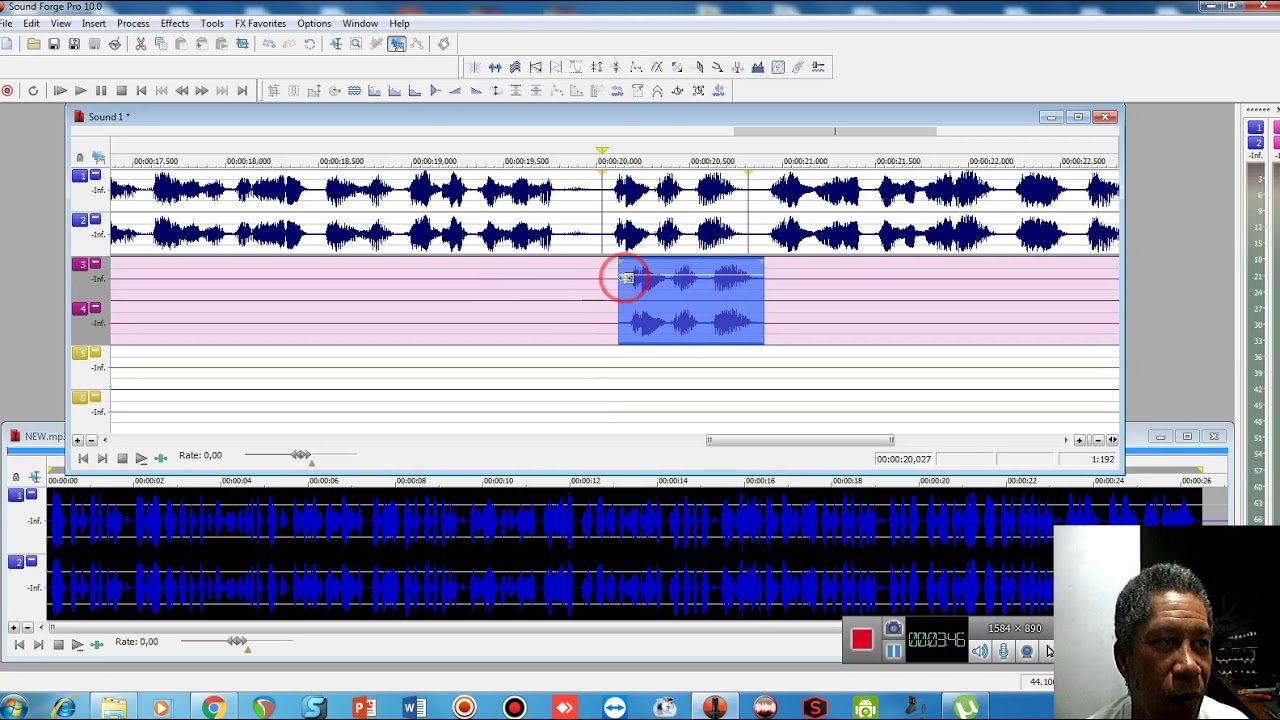Open the FX Favorites menu
Image resolution: width=1280 pixels, height=720 pixels.
pyautogui.click(x=260, y=23)
